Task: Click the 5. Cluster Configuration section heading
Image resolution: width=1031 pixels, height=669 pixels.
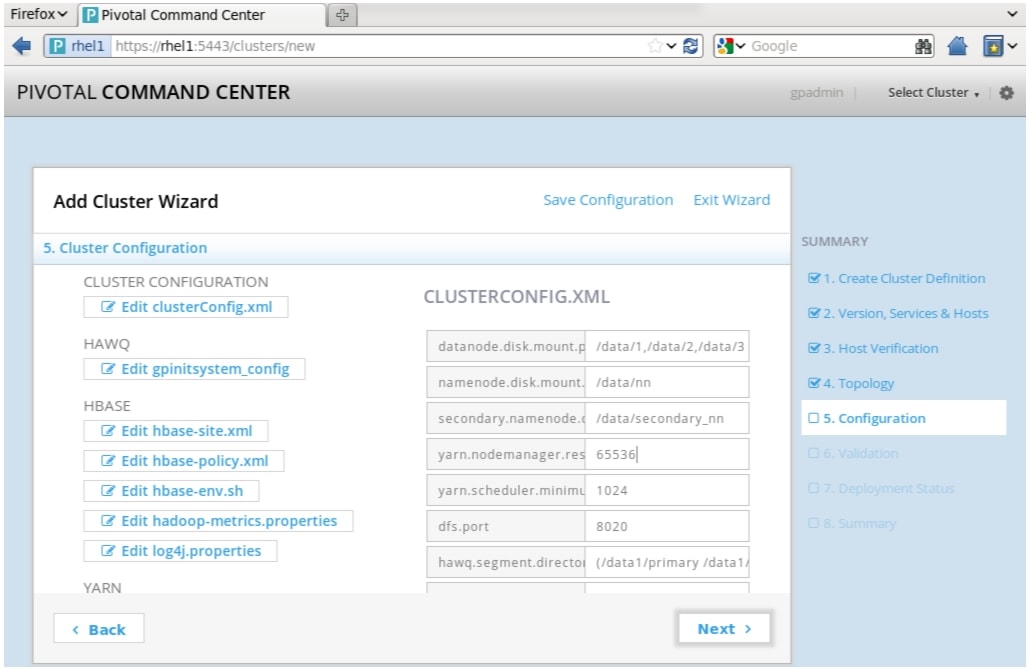Action: tap(125, 248)
